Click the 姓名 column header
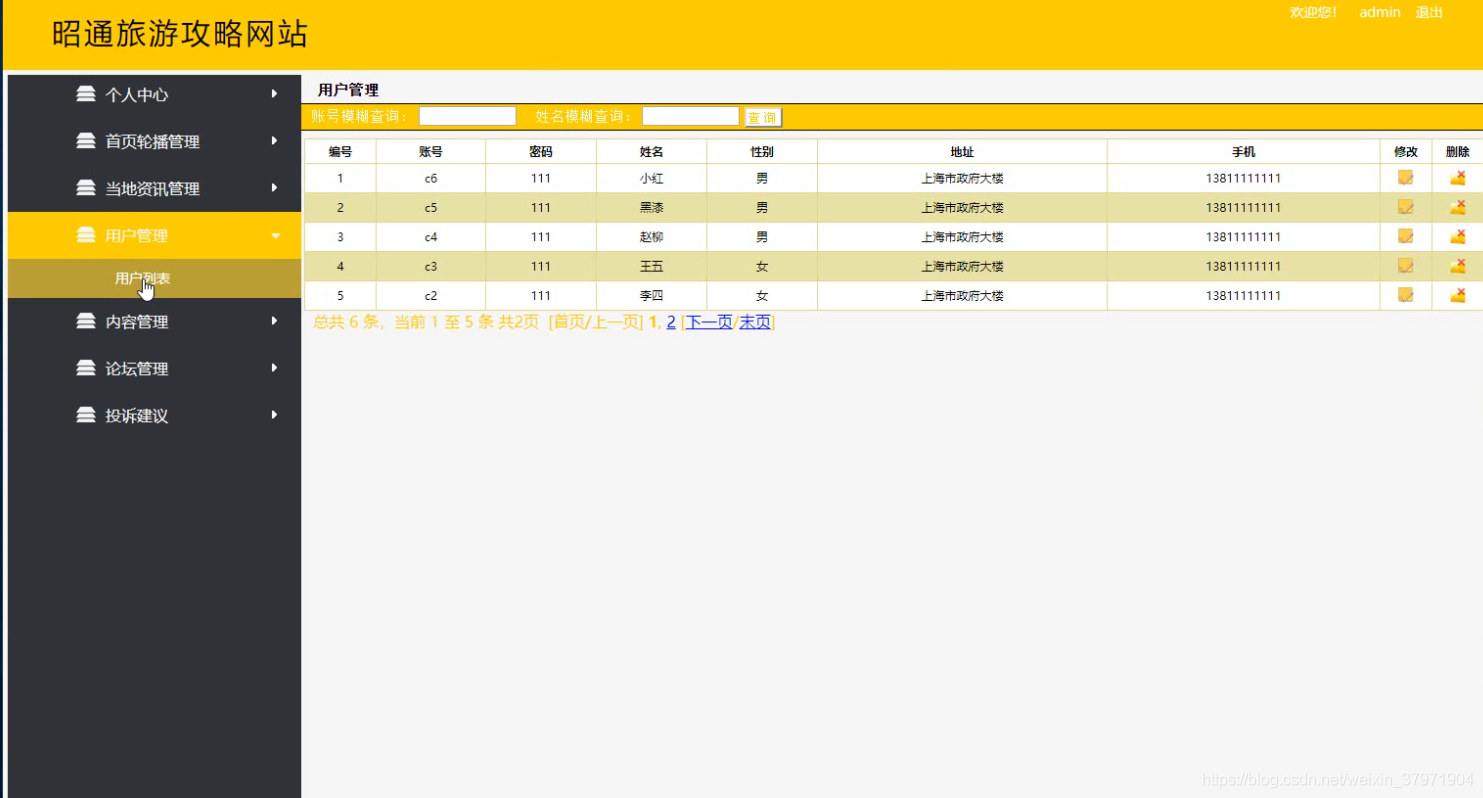1483x798 pixels. click(651, 152)
